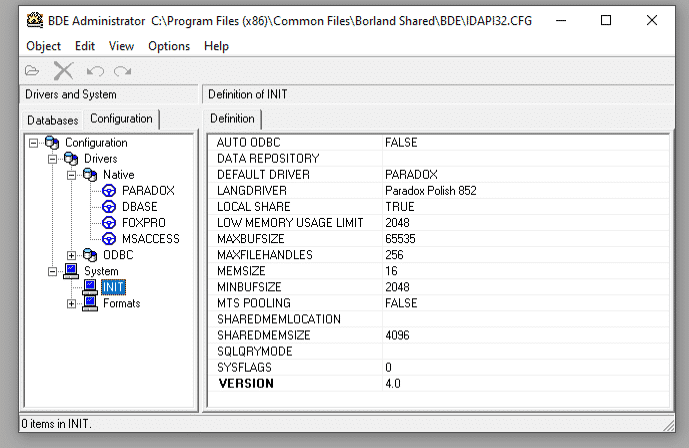Click the BDE Administrator title bar icon
Image resolution: width=689 pixels, height=448 pixels.
click(34, 20)
